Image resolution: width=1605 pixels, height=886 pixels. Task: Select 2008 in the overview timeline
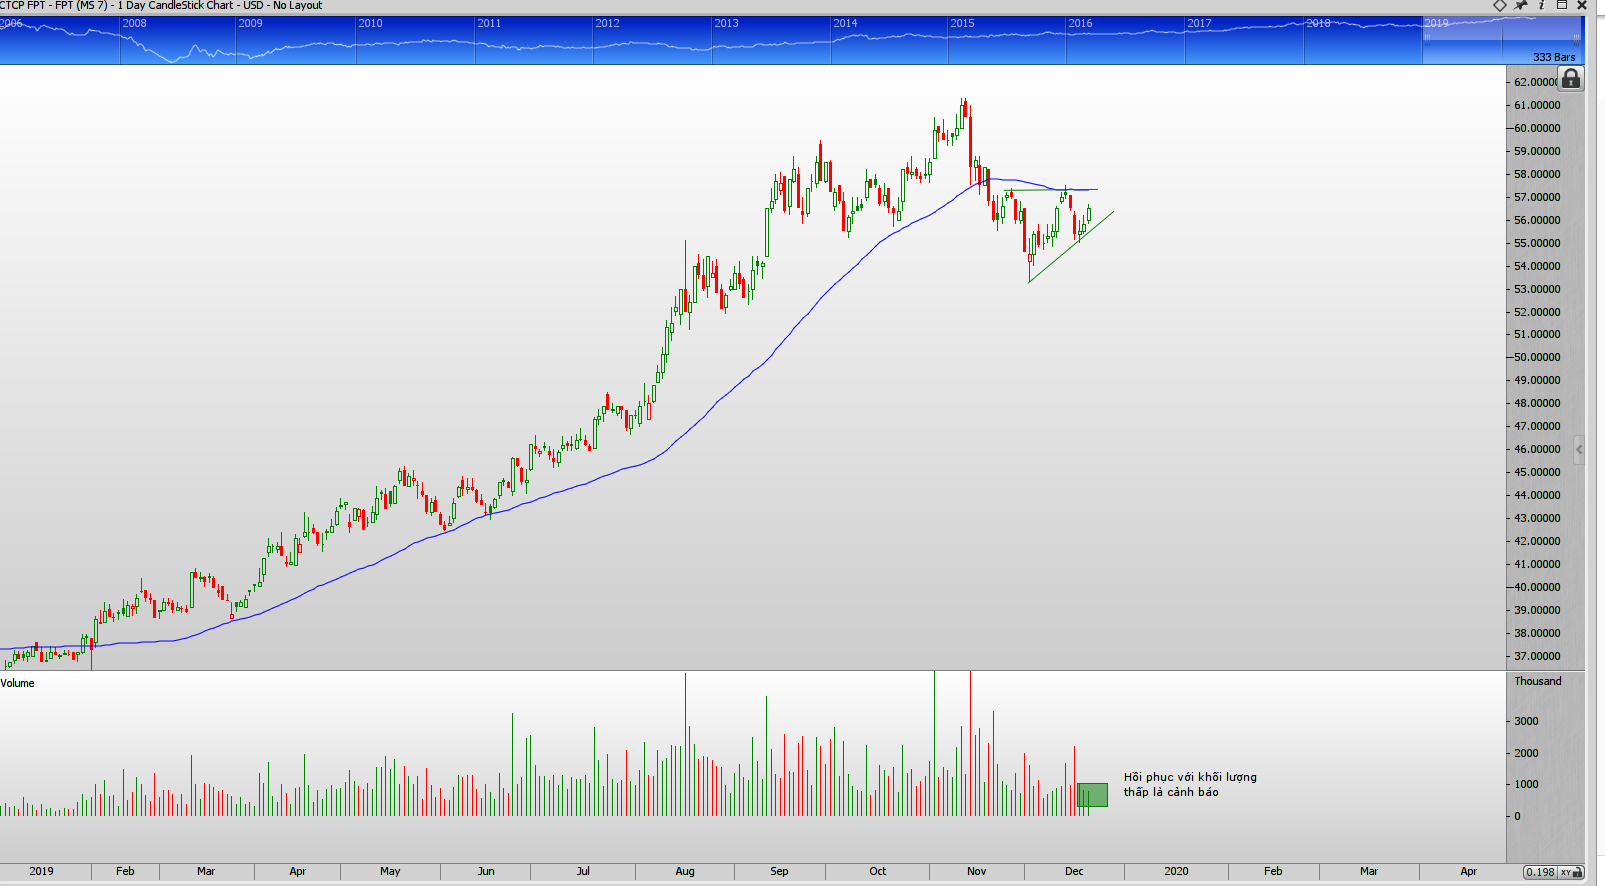134,23
